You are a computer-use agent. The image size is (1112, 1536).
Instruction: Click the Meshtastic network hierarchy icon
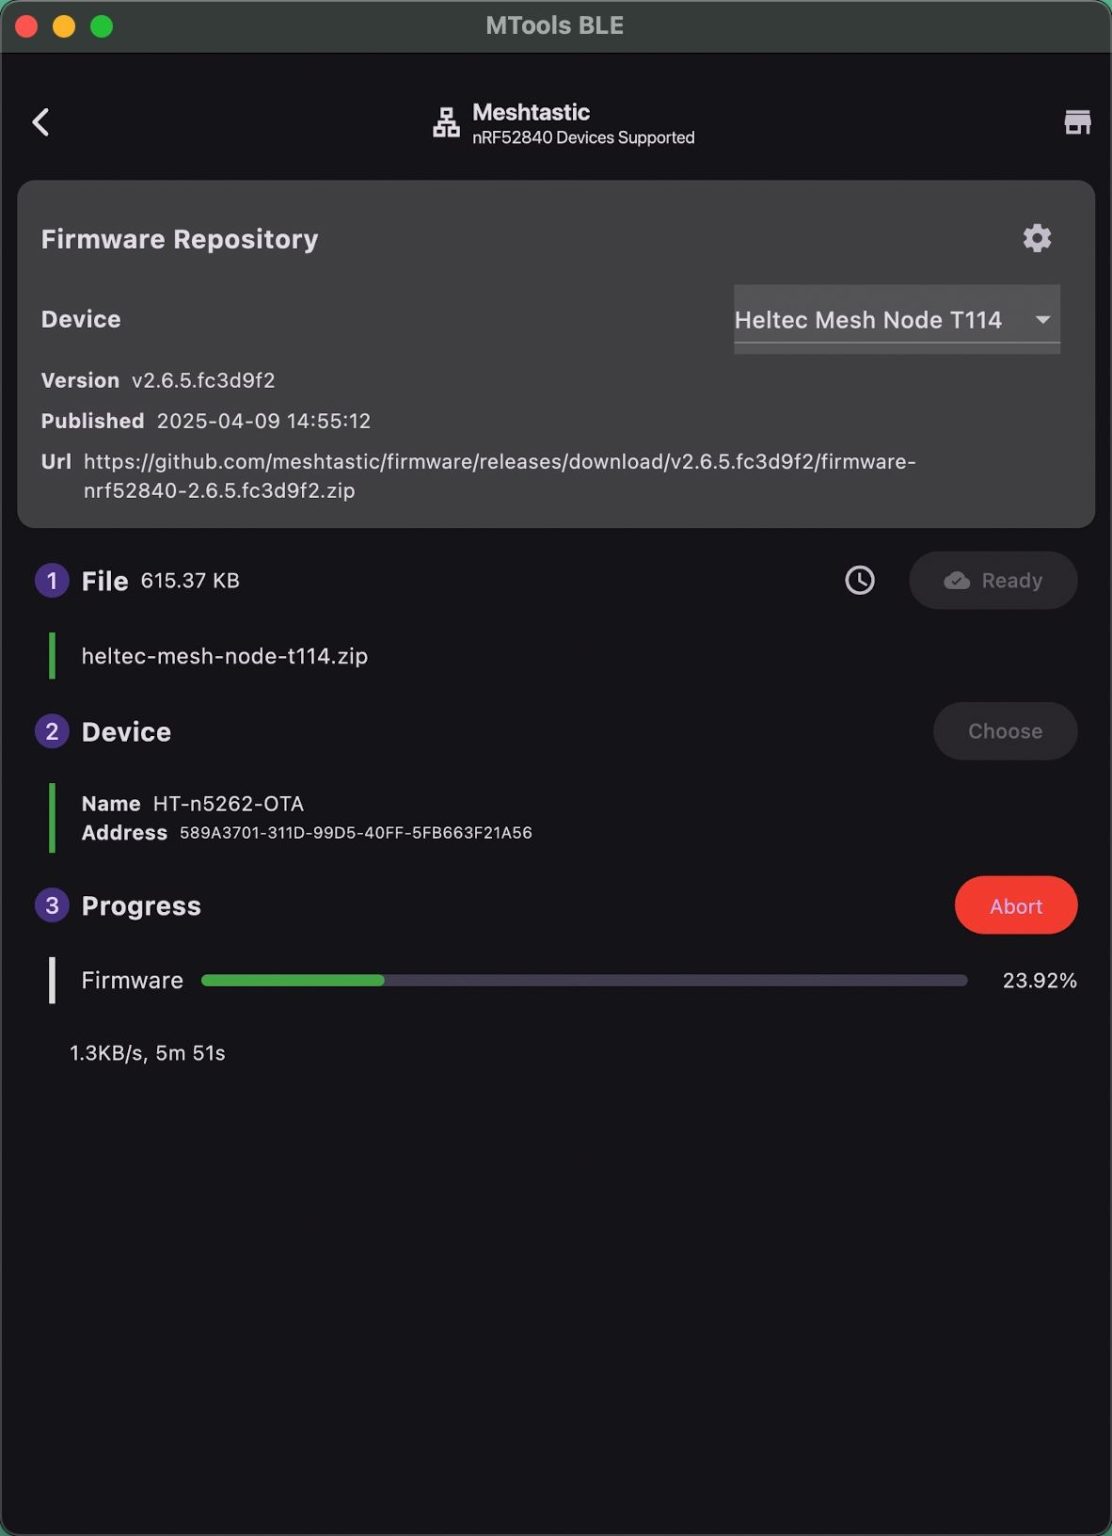tap(445, 122)
